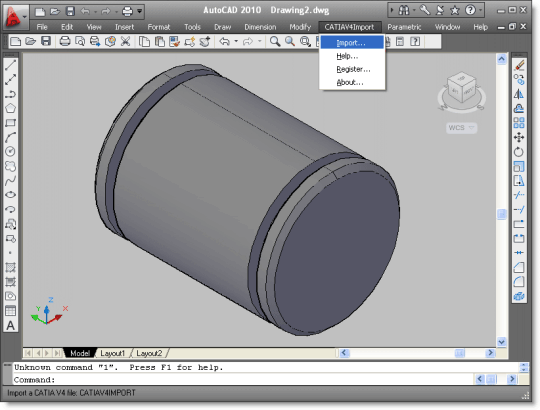Open the AutoCAD application menu button
540x410 pixels.
click(15, 17)
